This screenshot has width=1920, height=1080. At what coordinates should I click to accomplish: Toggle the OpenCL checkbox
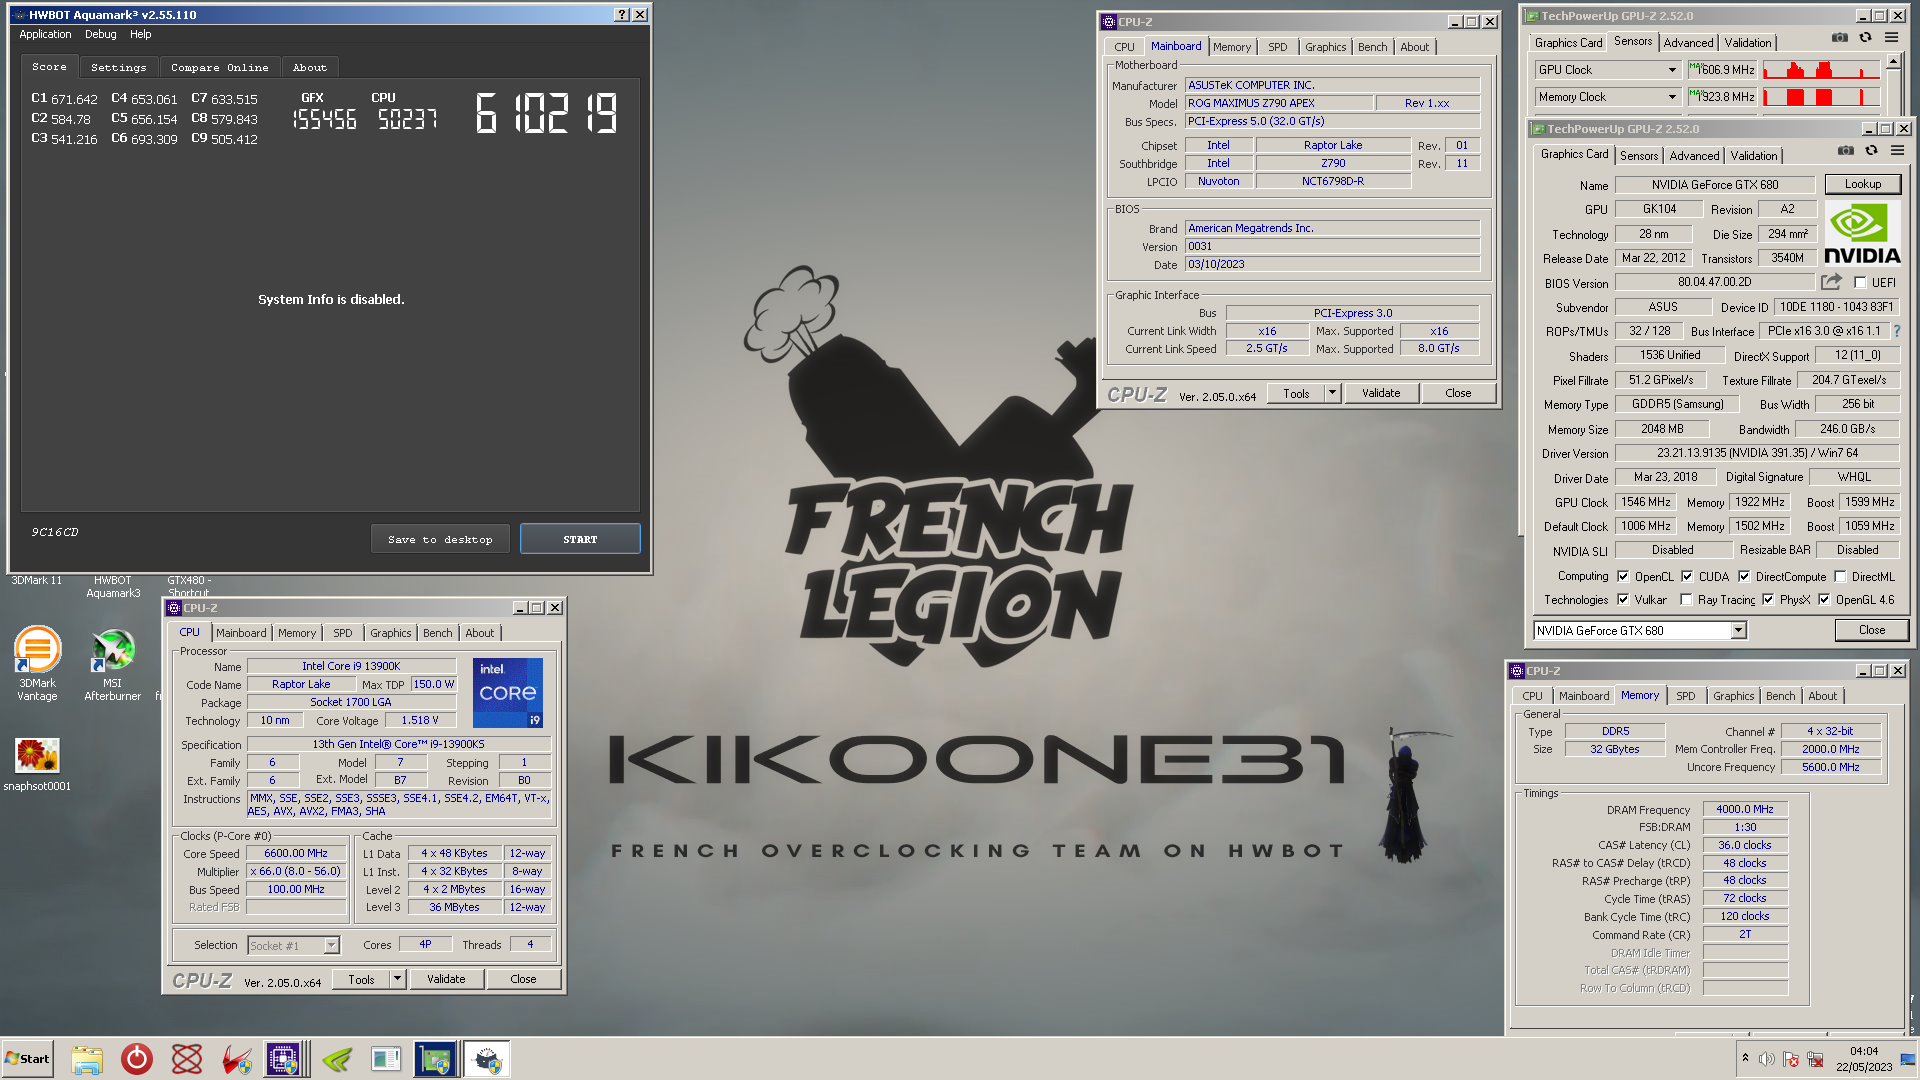(1623, 576)
